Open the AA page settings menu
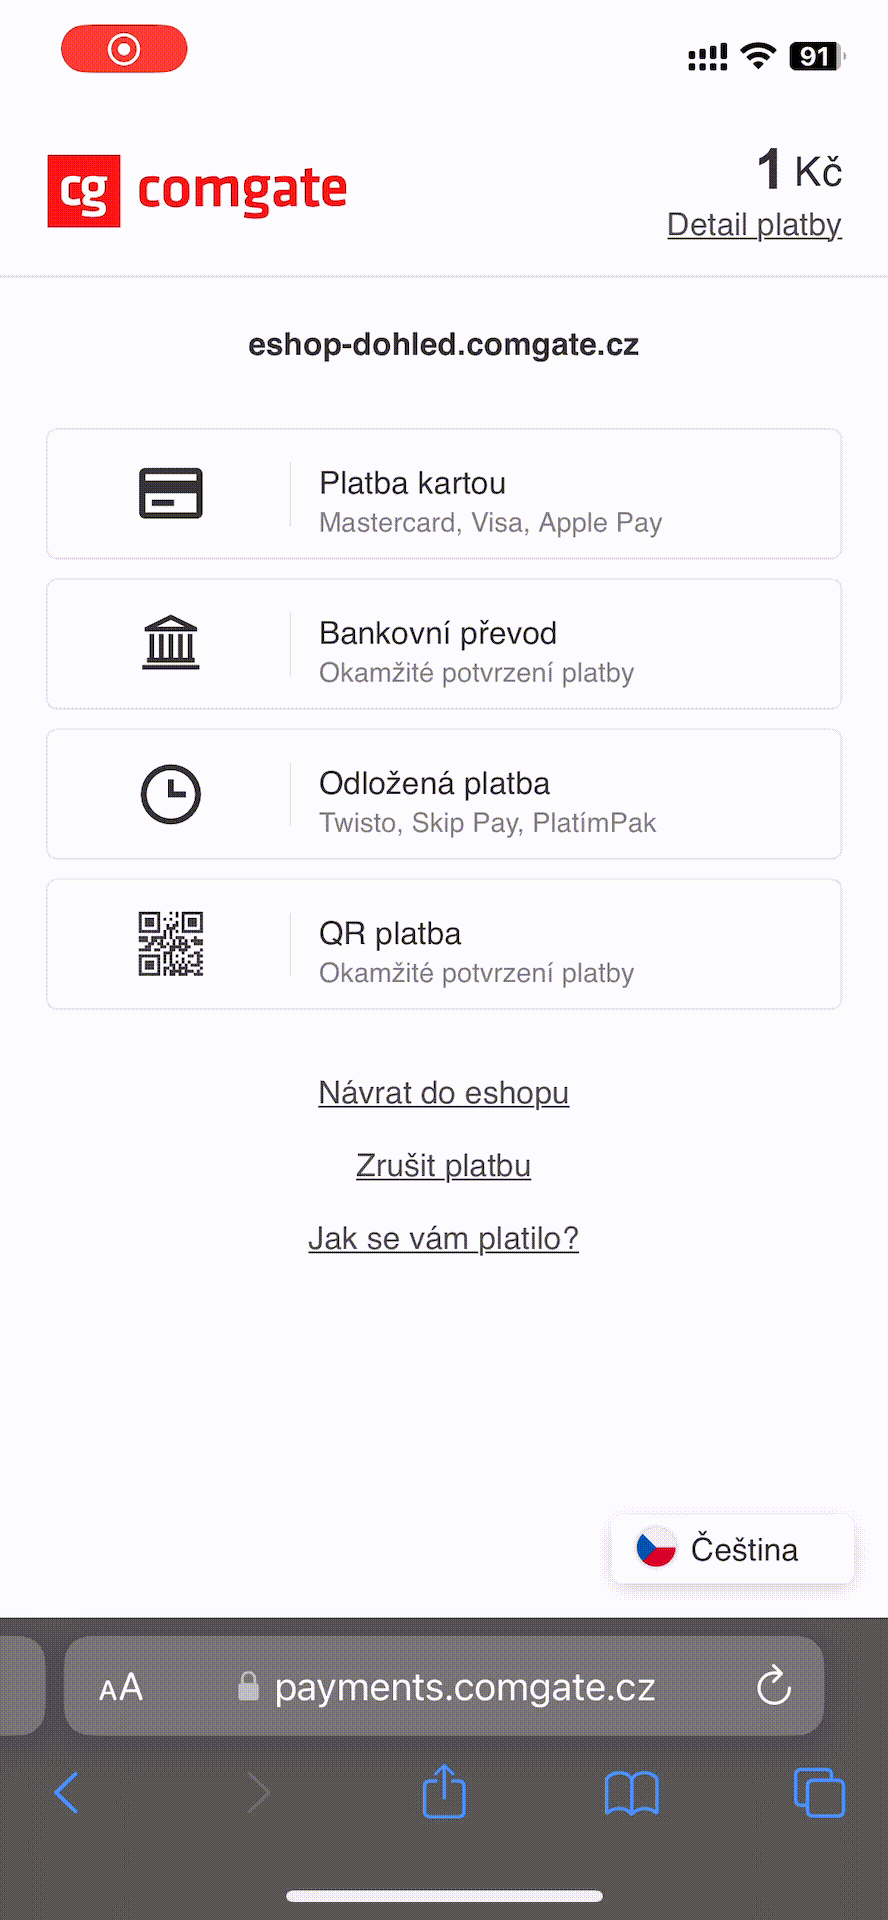Screen dimensions: 888x1920 click(121, 1688)
